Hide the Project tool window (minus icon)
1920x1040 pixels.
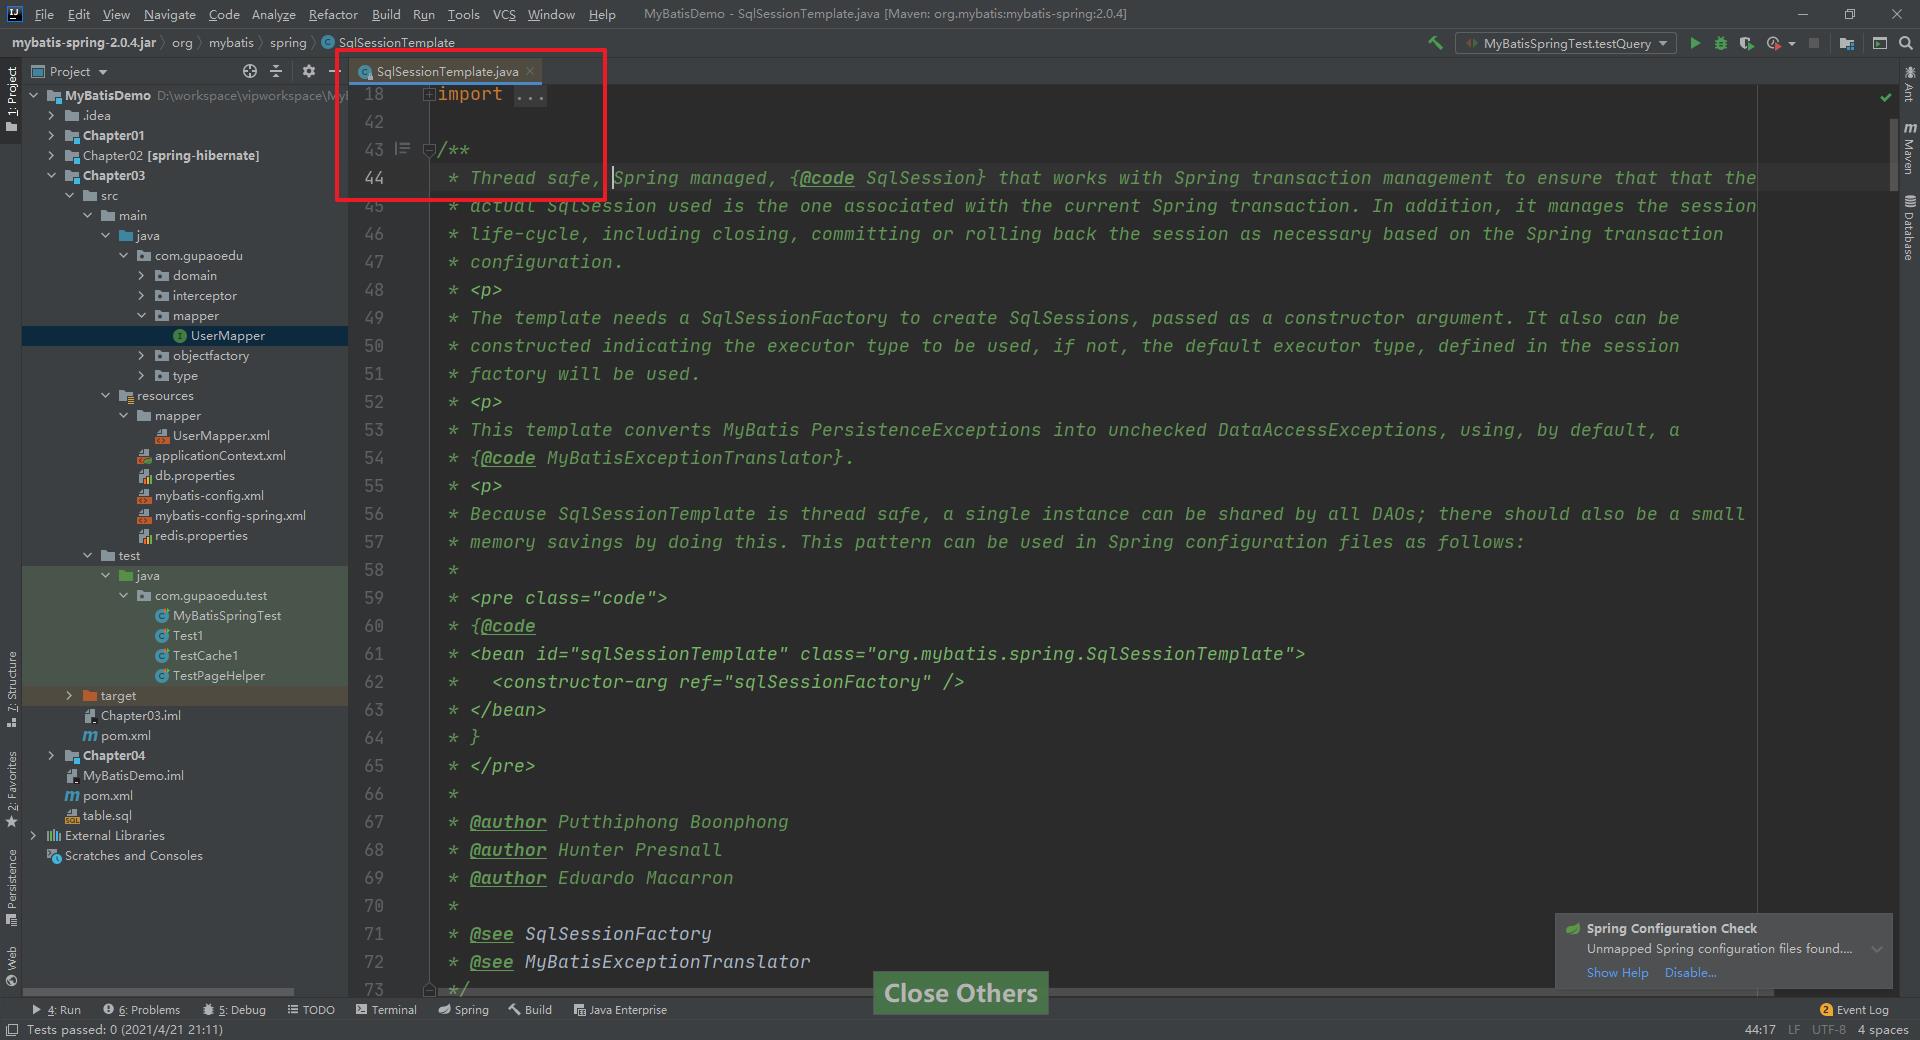335,71
